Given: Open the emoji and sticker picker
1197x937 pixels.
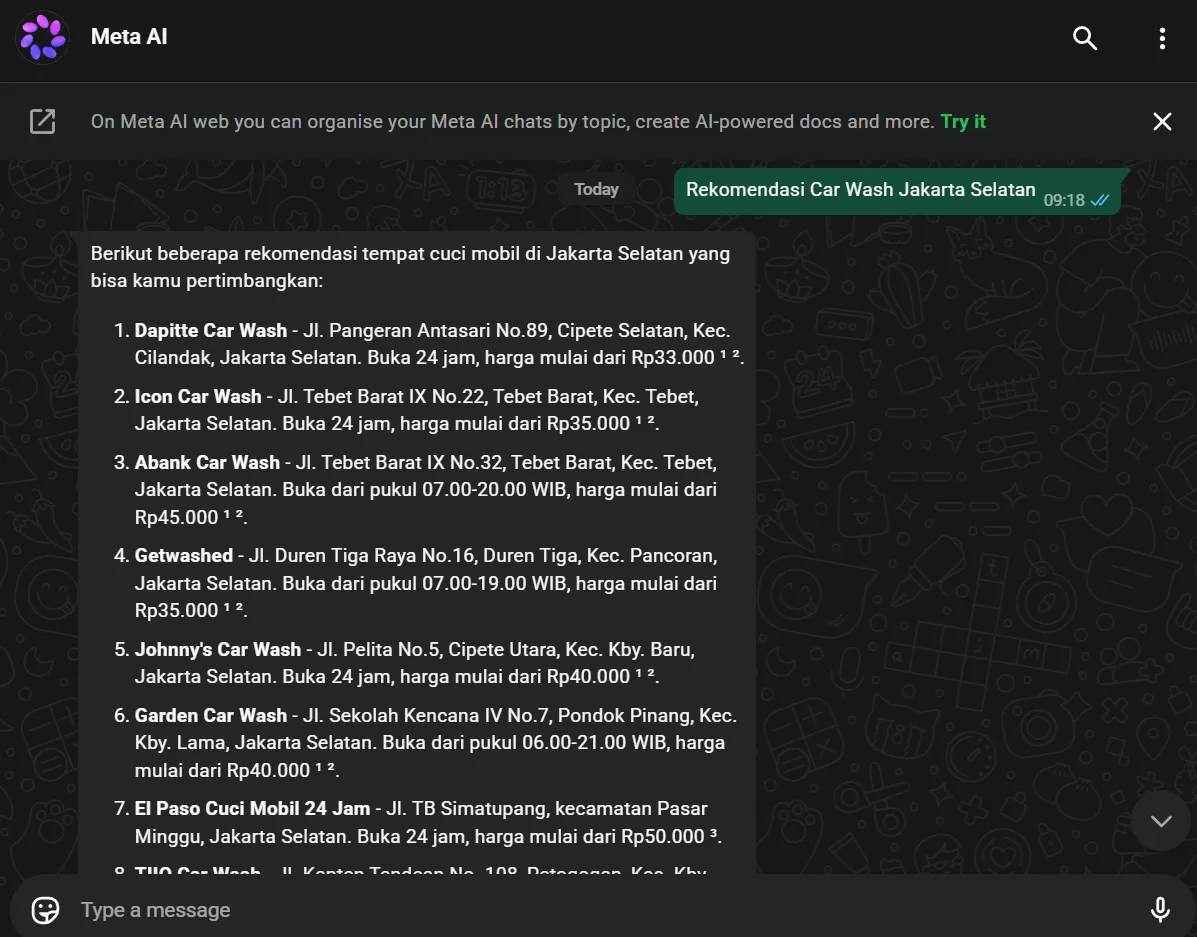Looking at the screenshot, I should point(45,910).
